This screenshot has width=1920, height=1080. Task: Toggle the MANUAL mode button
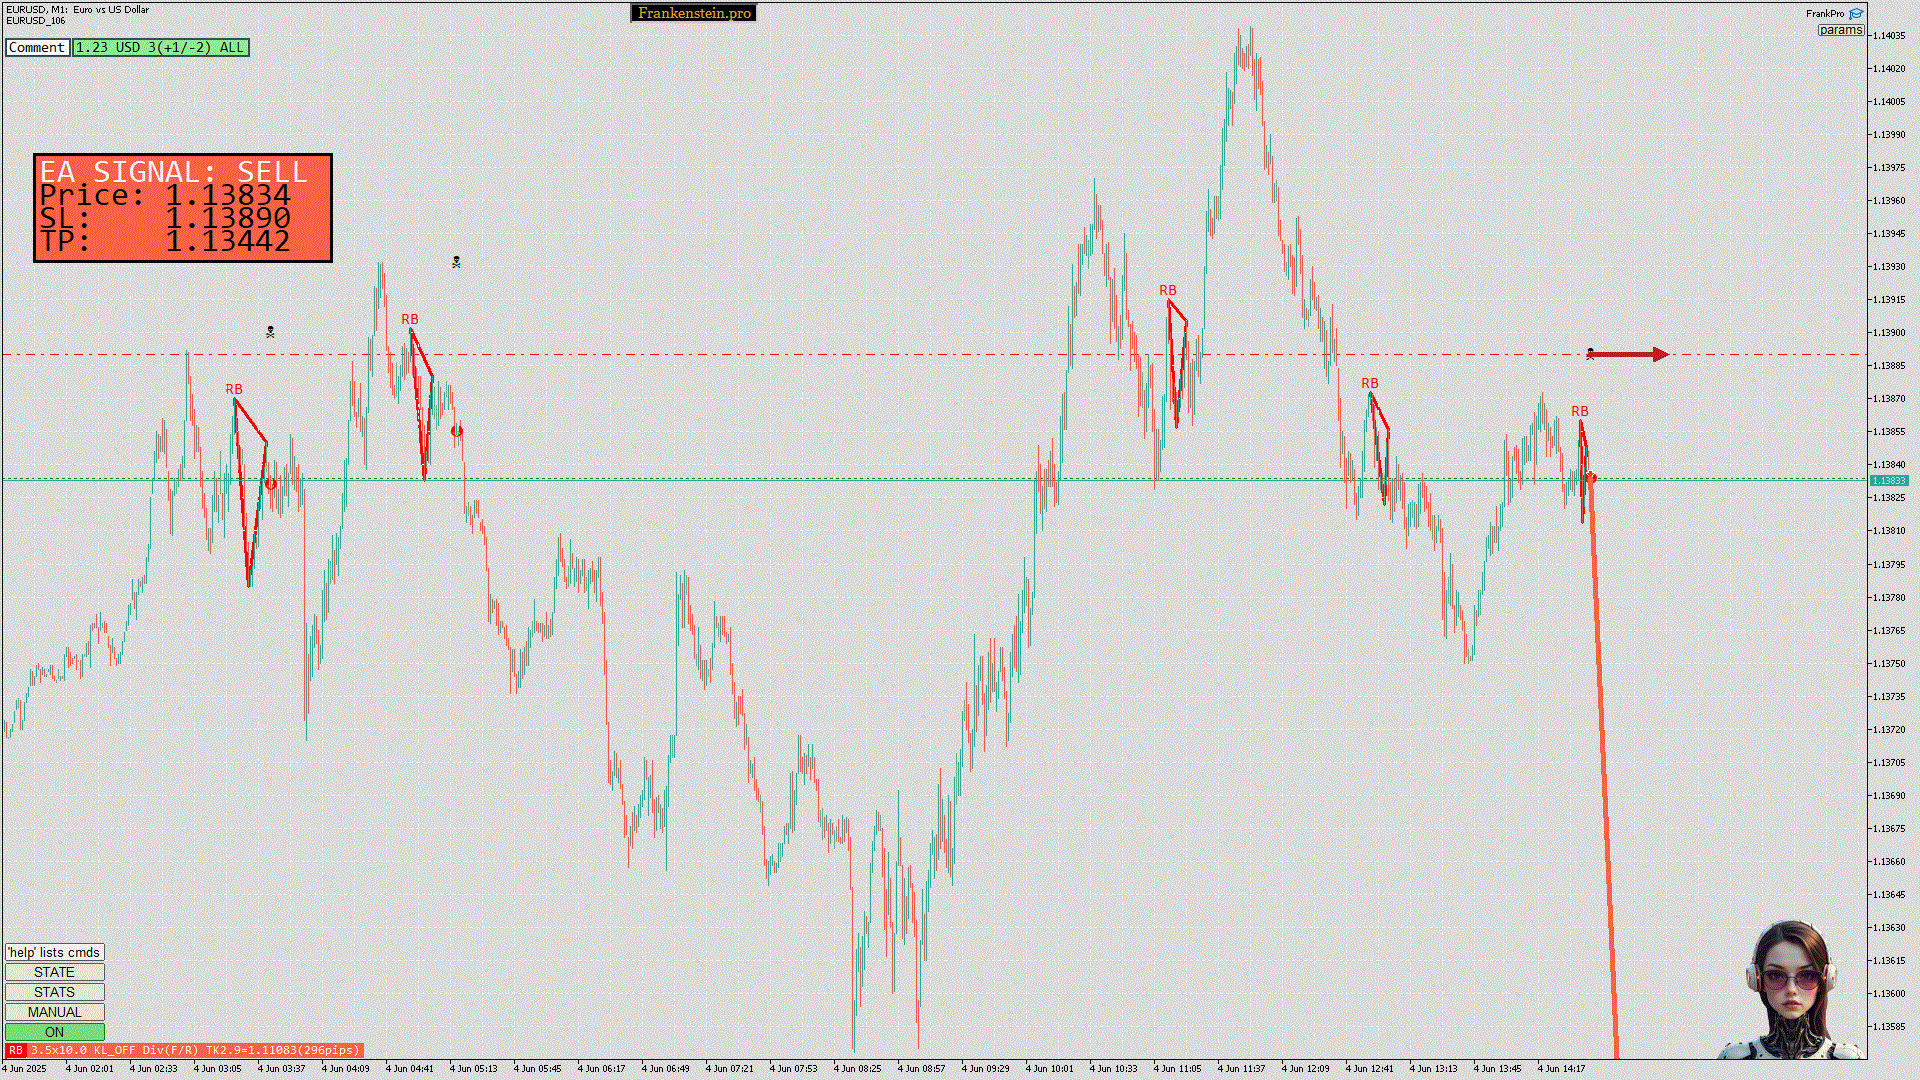pos(54,1012)
